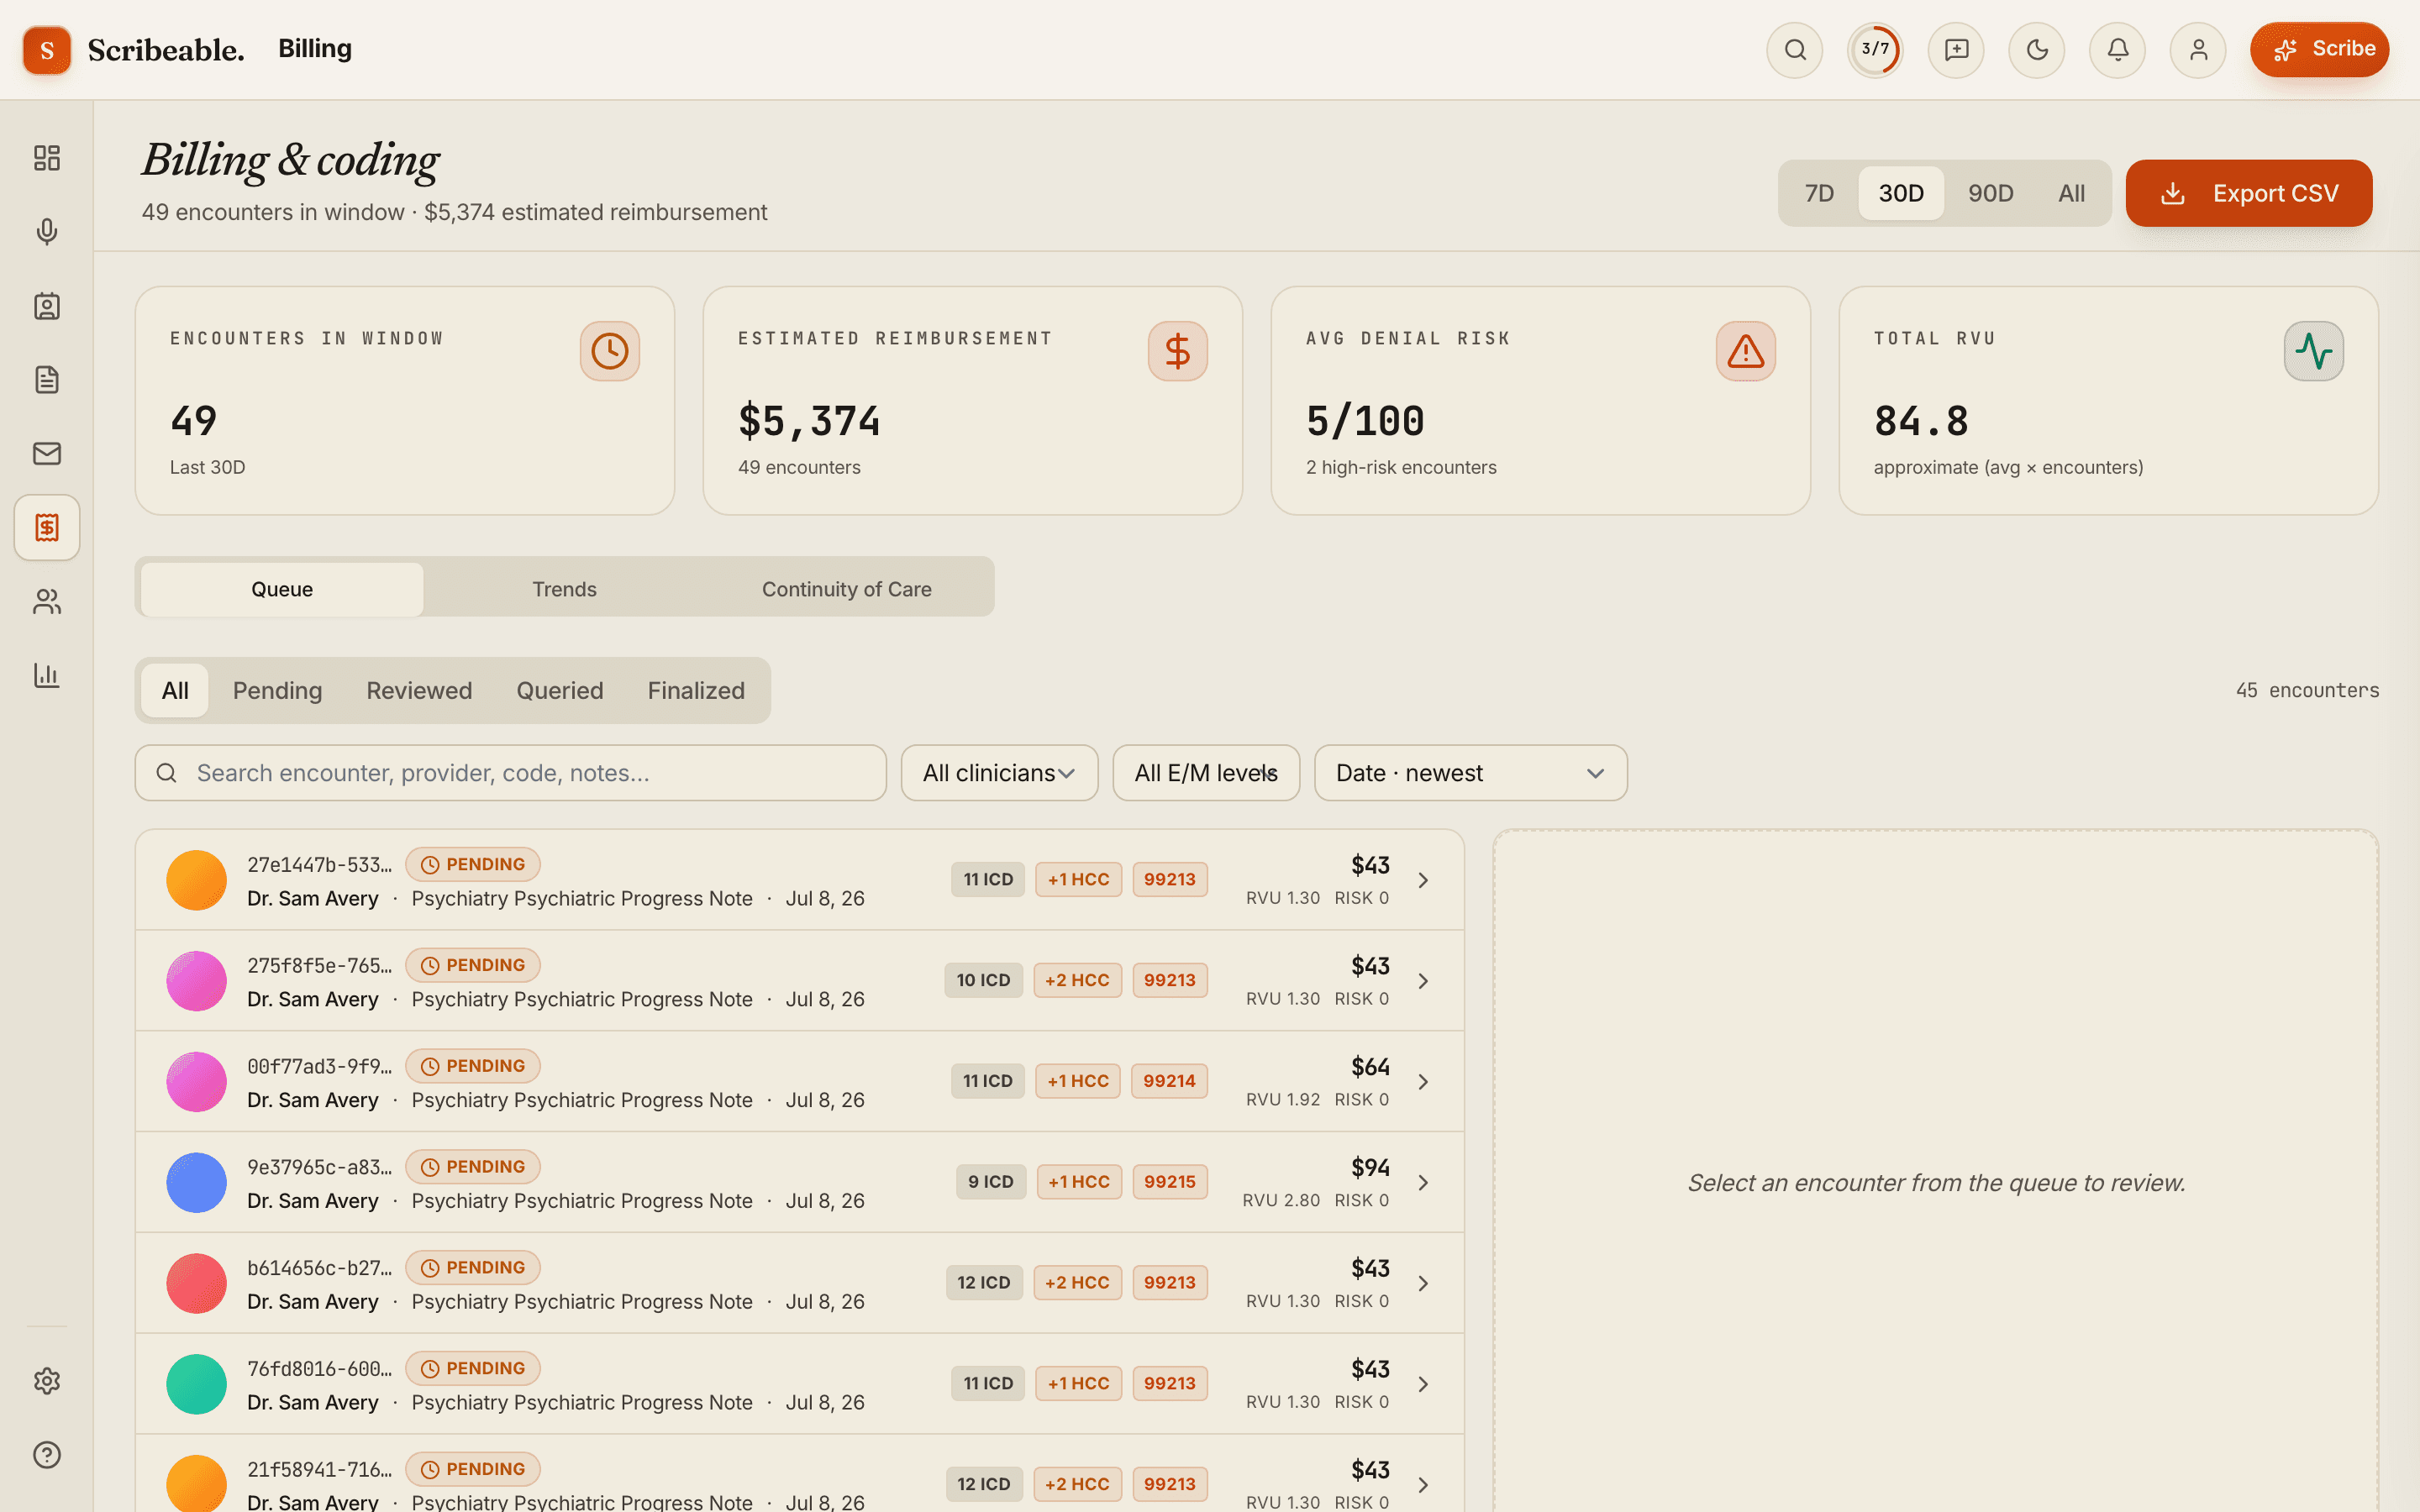
Task: Filter queue by Queried status
Action: point(560,691)
